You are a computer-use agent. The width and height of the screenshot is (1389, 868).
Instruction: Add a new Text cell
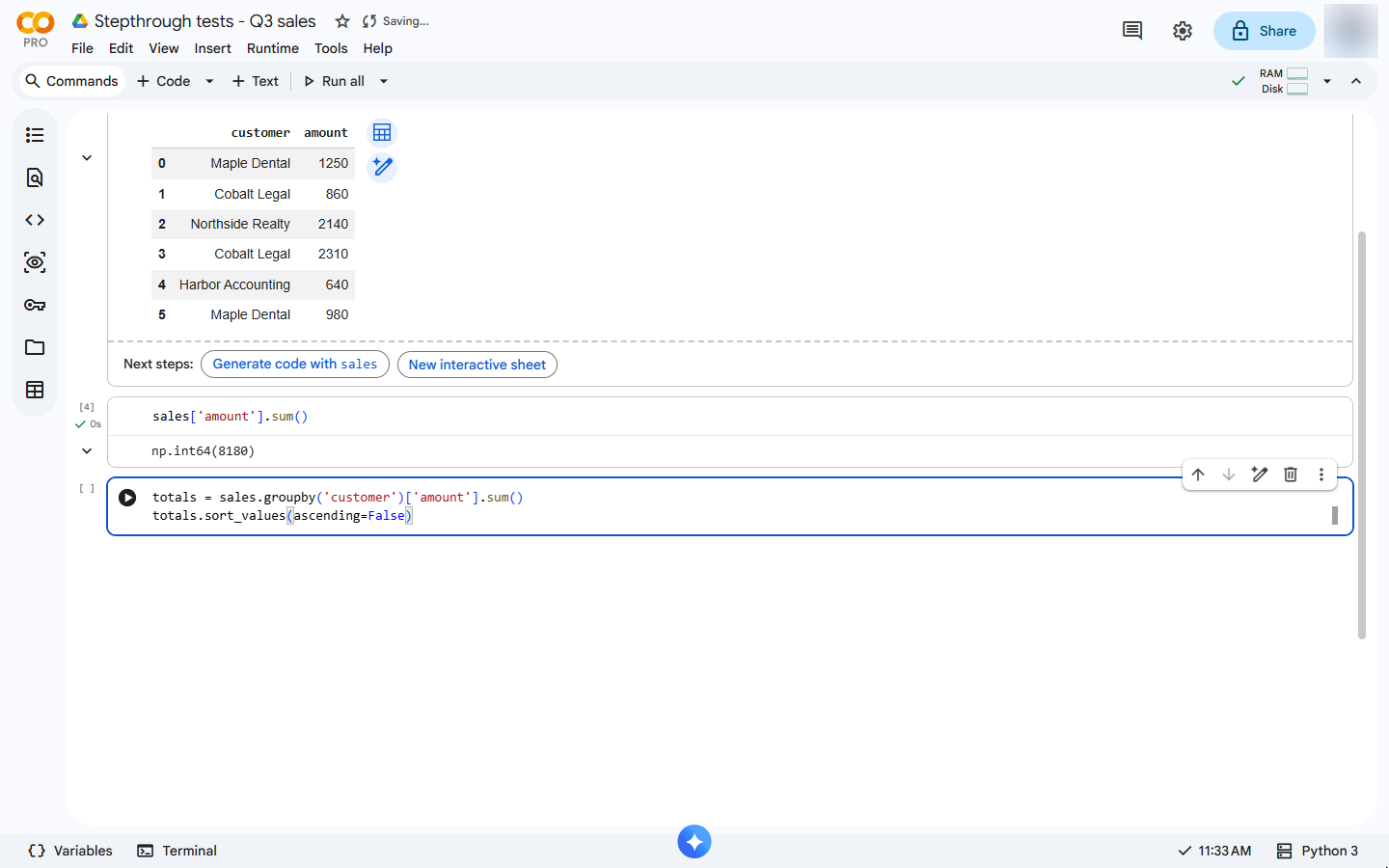pos(255,81)
